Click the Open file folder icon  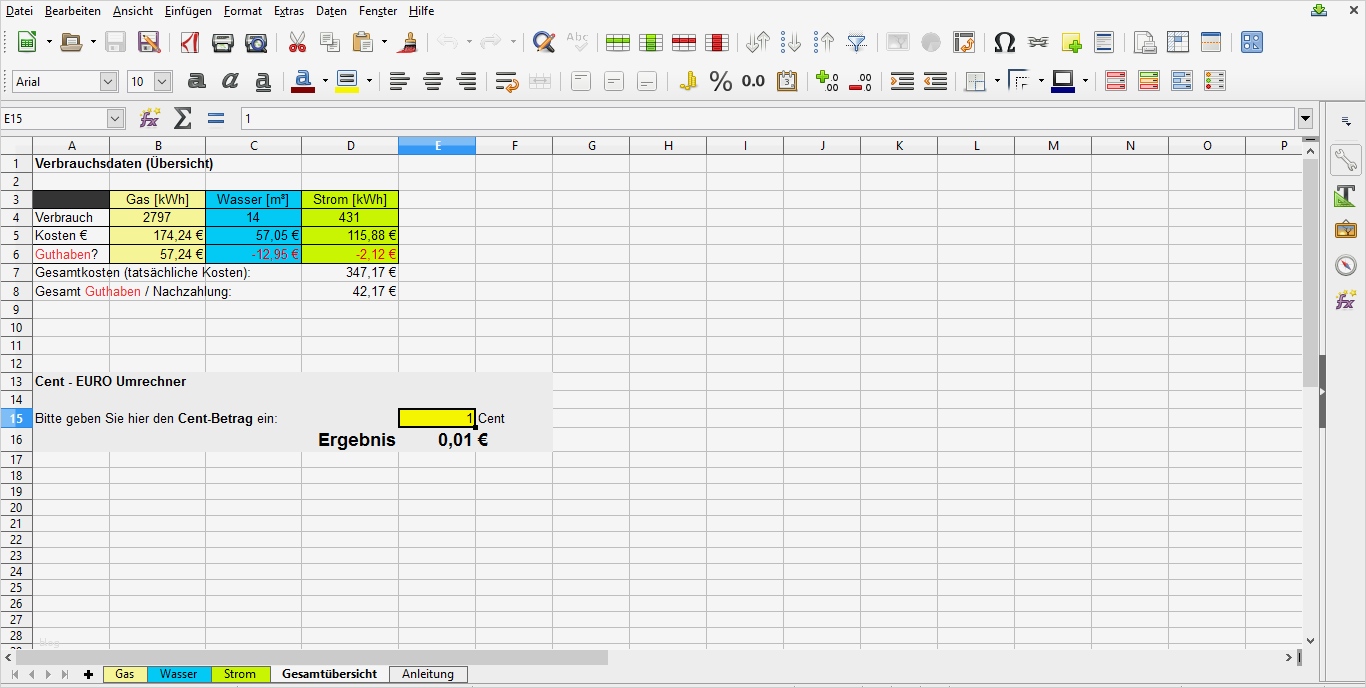click(71, 42)
